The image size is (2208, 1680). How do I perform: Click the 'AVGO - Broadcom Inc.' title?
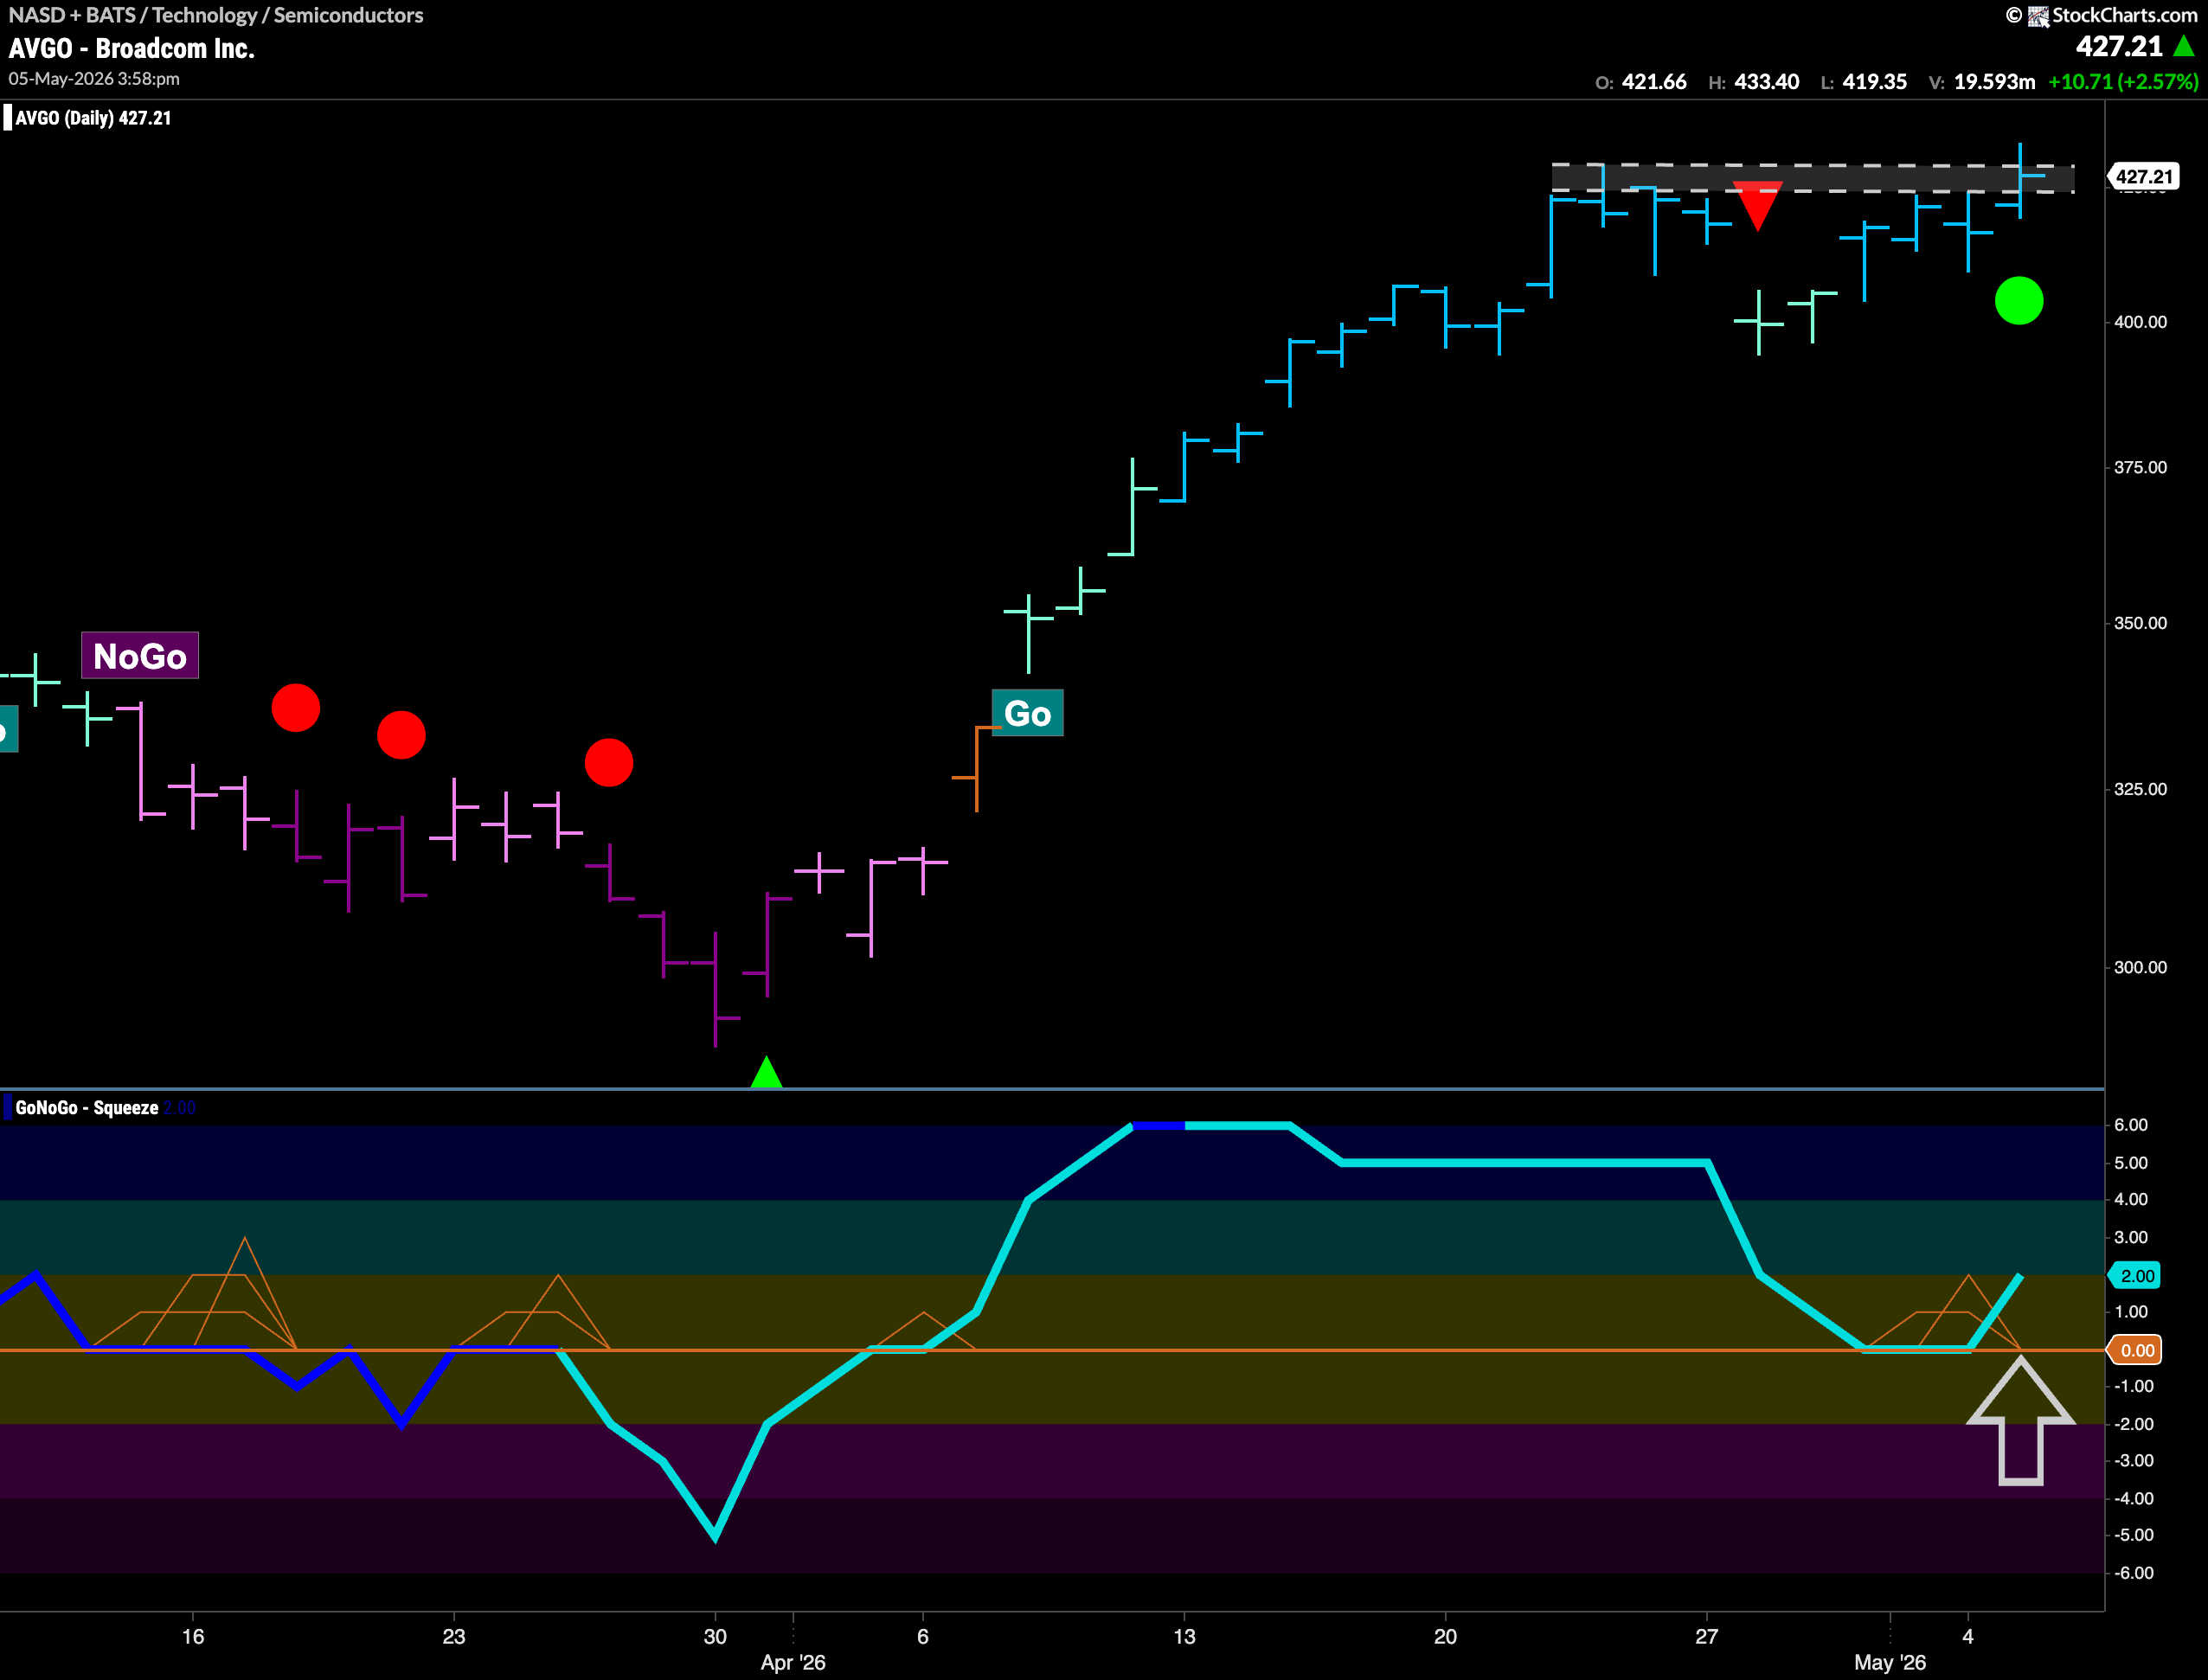coord(132,48)
